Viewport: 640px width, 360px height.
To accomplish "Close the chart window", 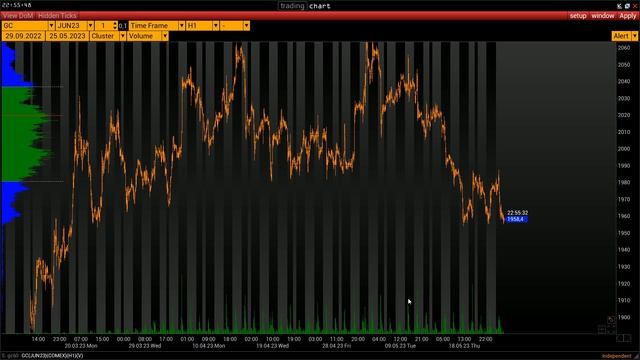I will (x=635, y=6).
